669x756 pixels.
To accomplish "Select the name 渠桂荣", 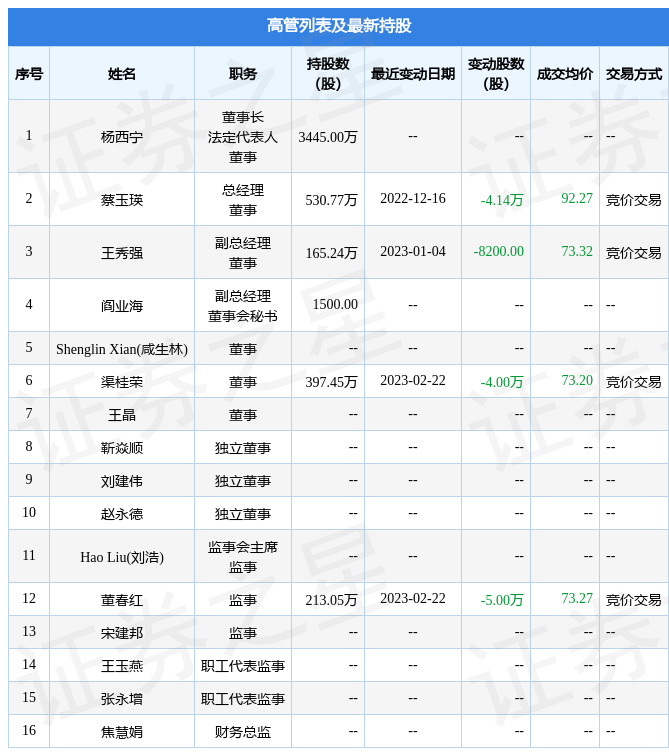I will (121, 382).
